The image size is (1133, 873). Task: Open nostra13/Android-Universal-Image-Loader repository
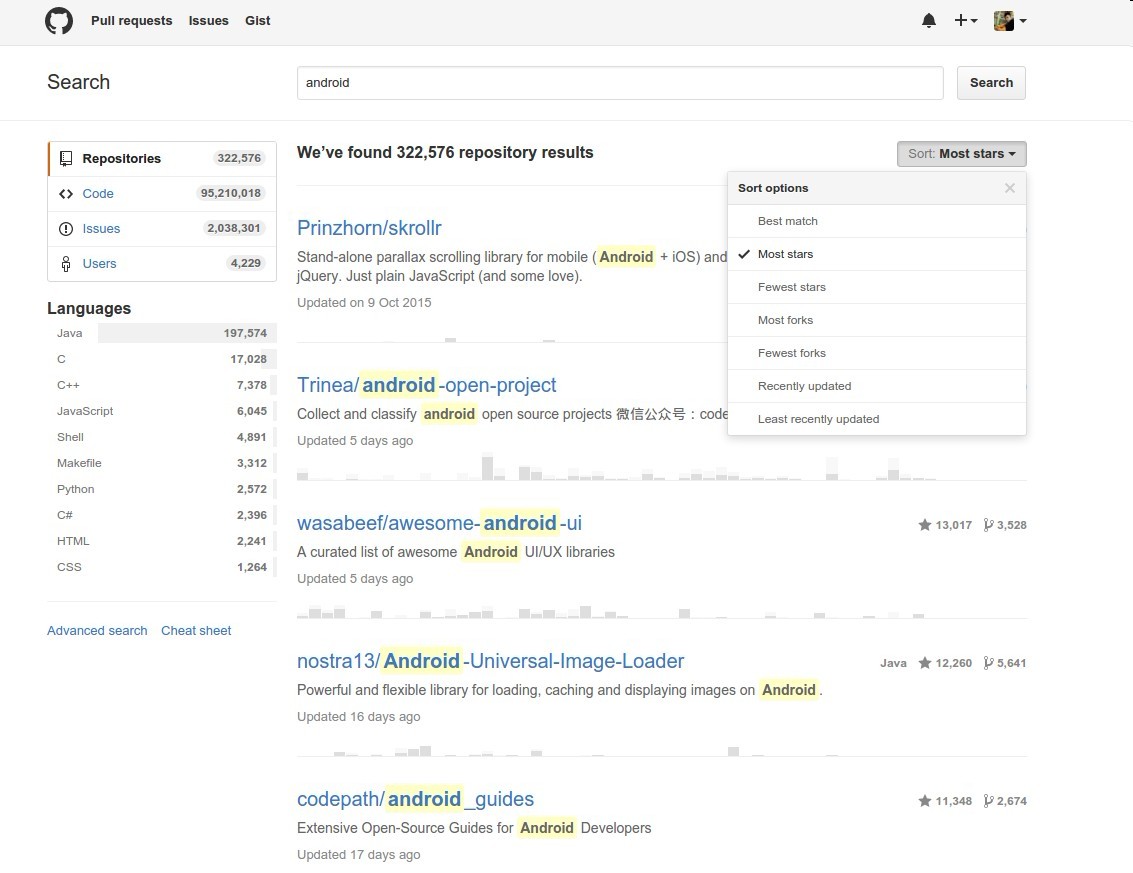point(491,661)
